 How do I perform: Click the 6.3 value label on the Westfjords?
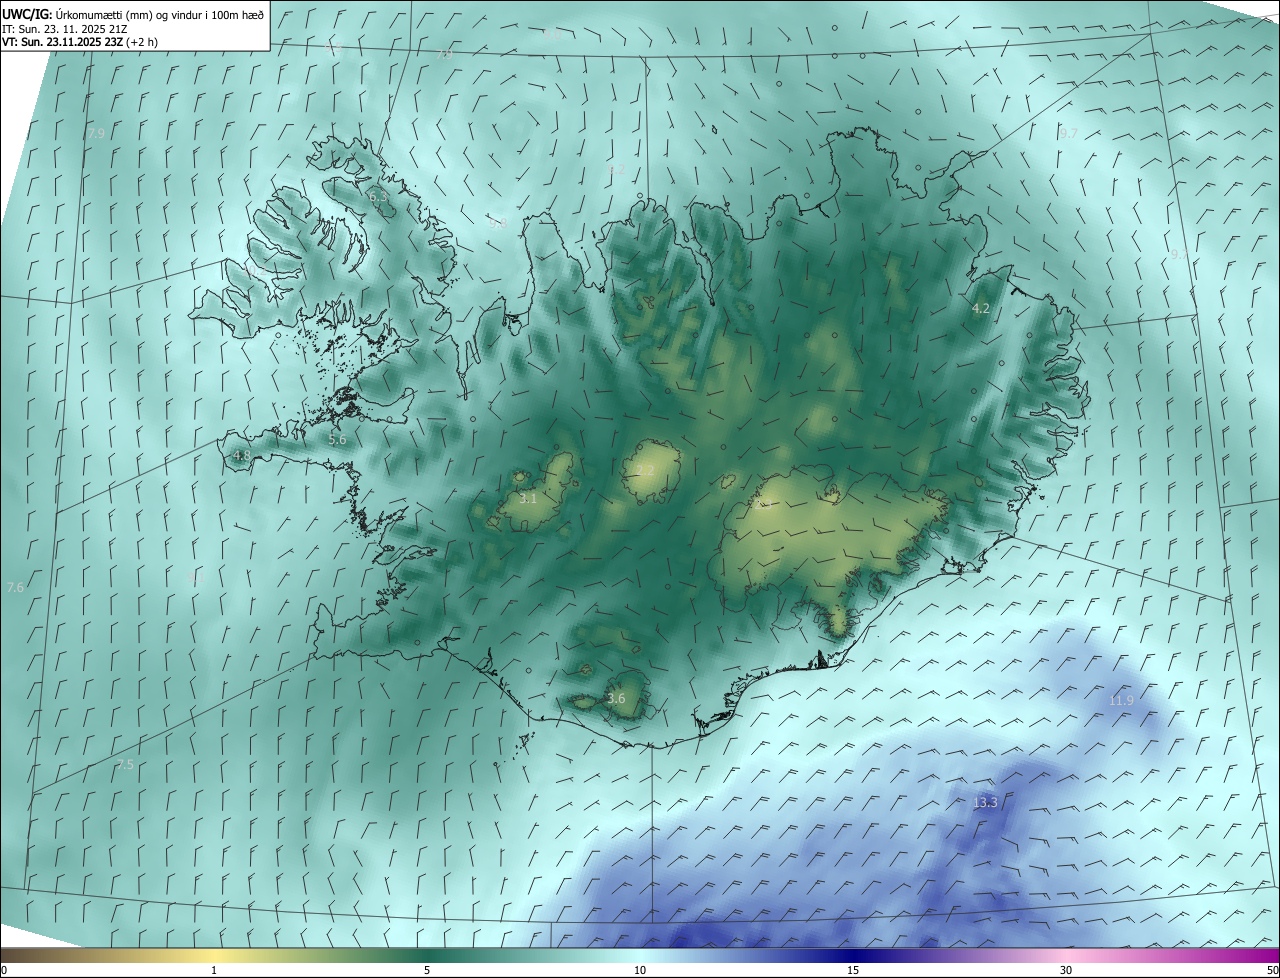pyautogui.click(x=378, y=198)
